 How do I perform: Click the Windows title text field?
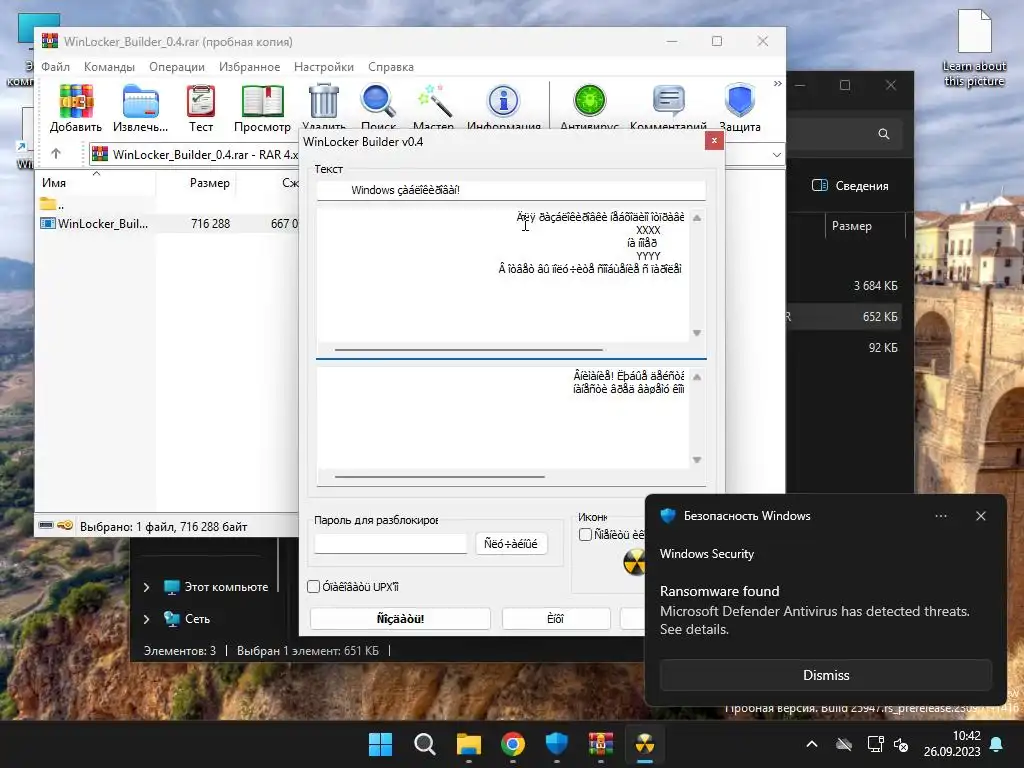(511, 190)
